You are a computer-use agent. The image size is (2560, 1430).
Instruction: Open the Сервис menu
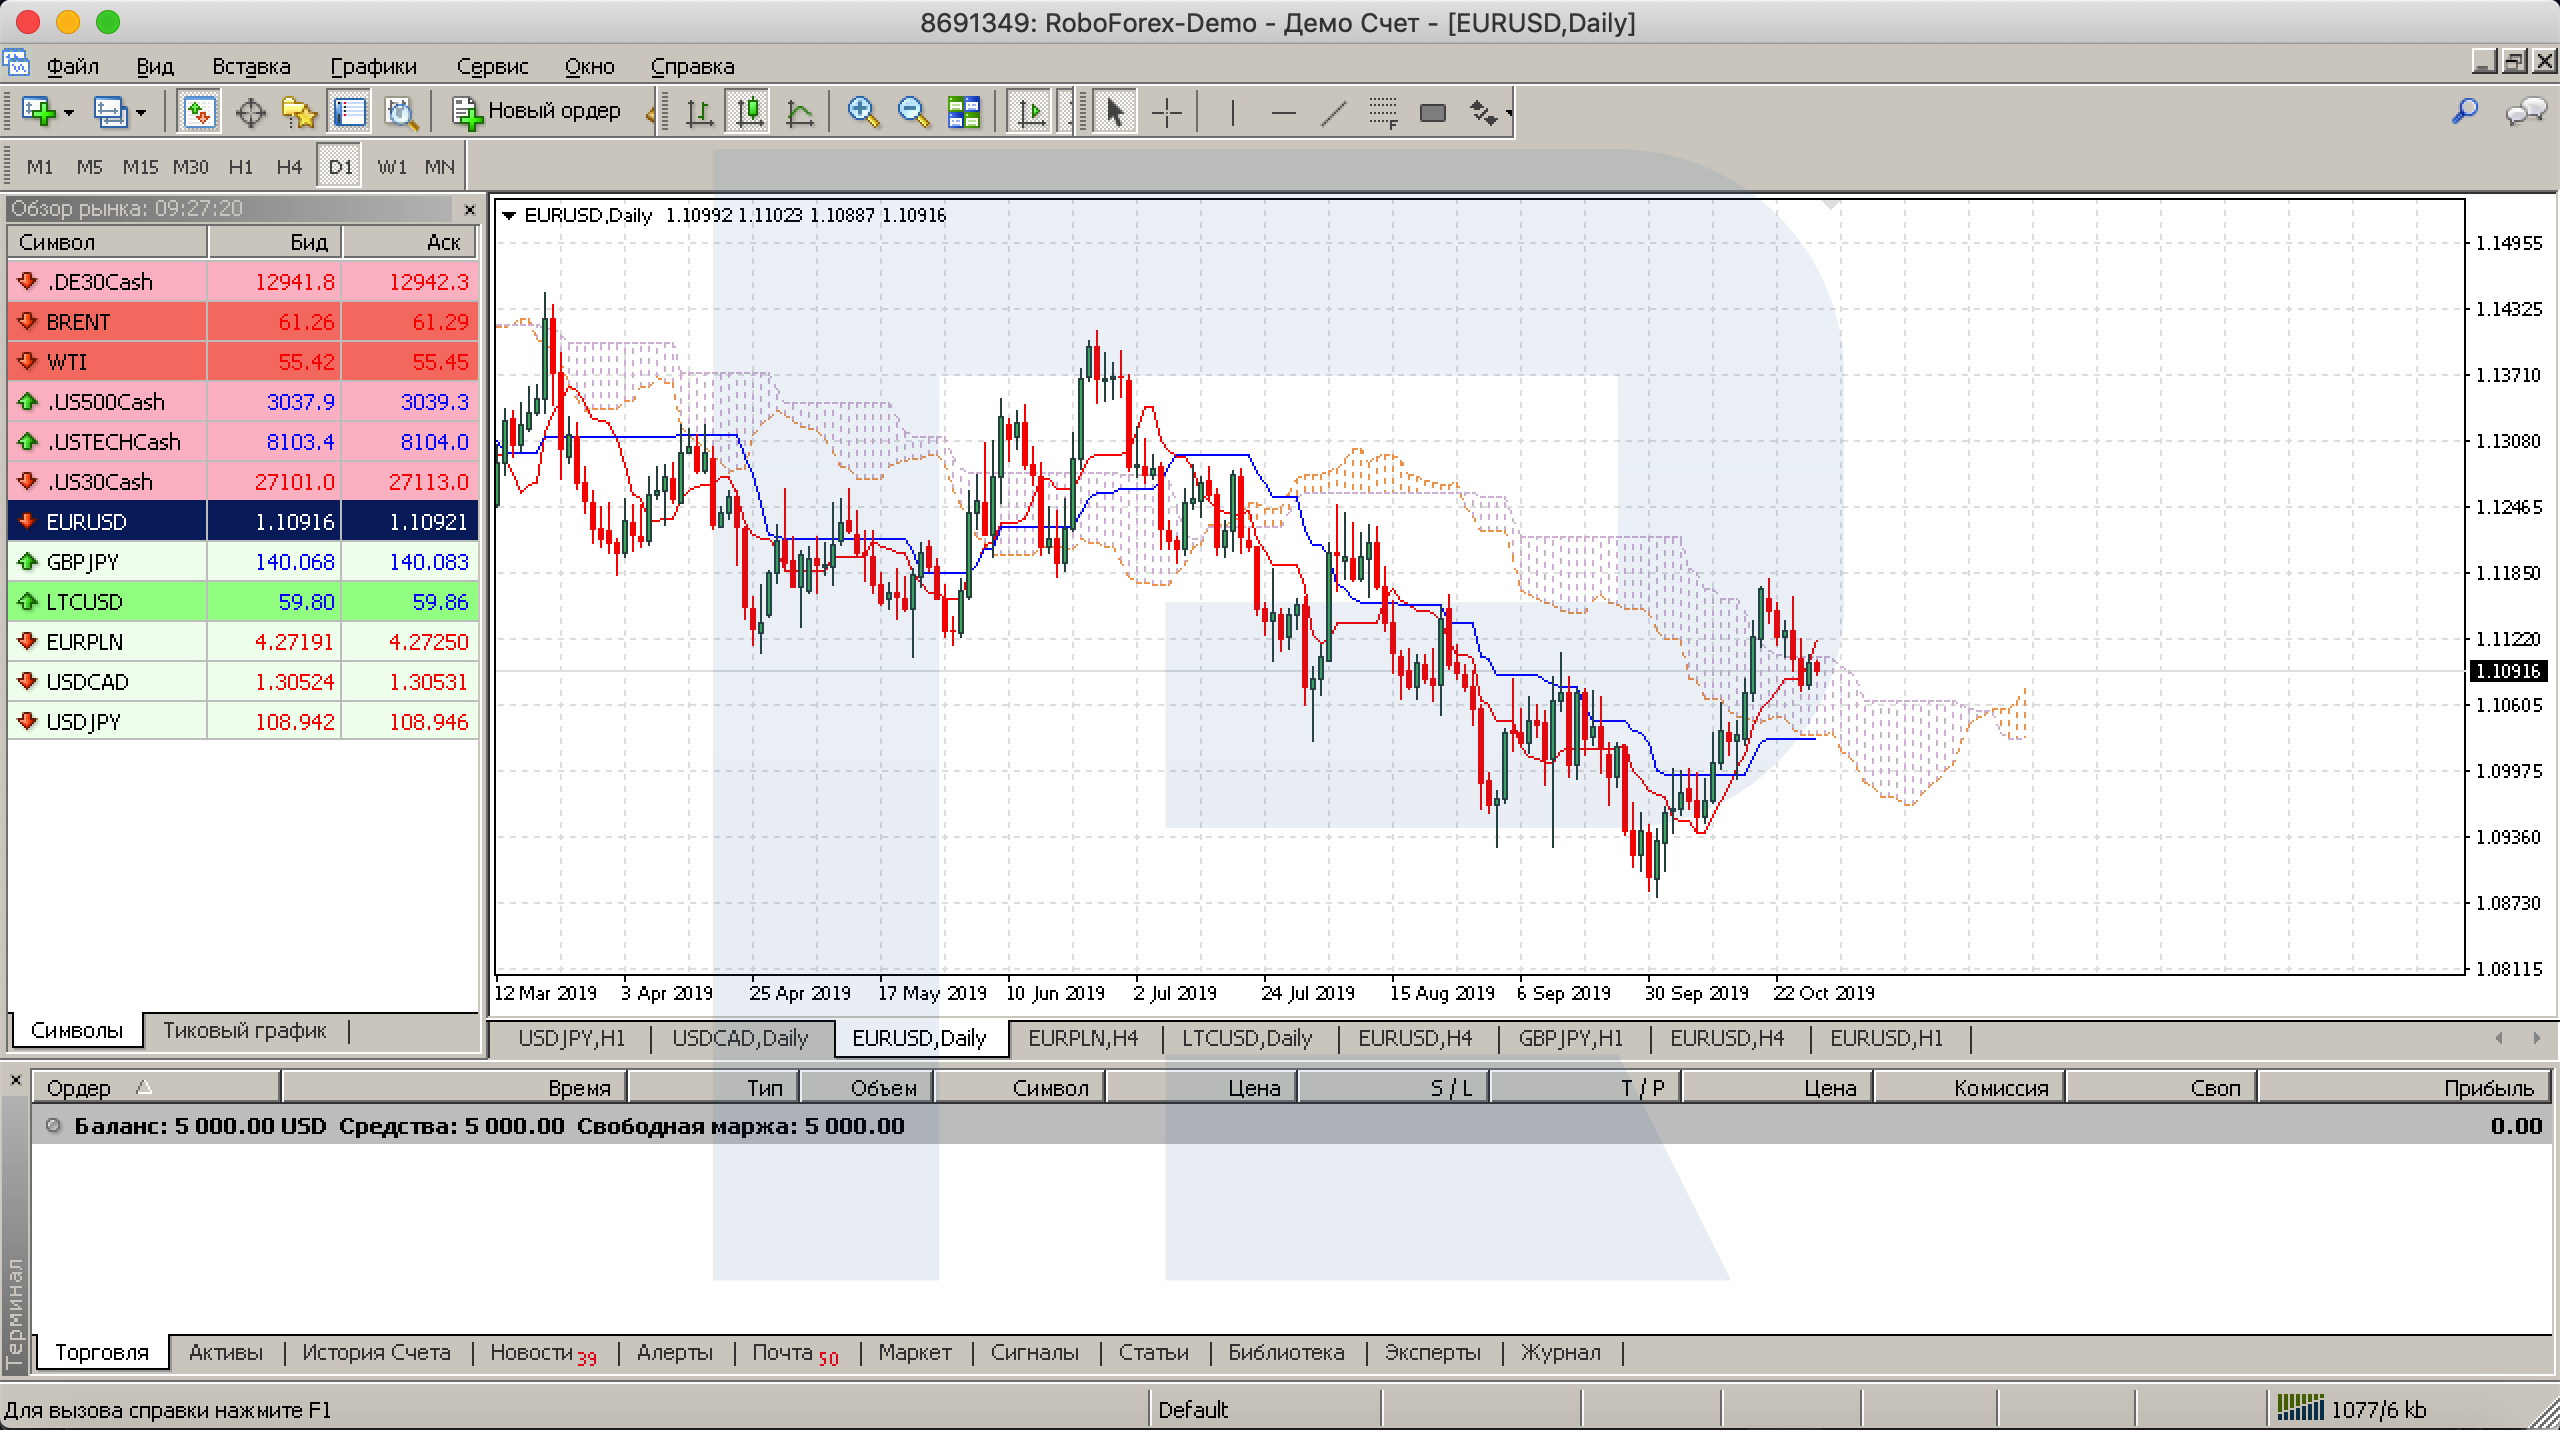[x=492, y=66]
